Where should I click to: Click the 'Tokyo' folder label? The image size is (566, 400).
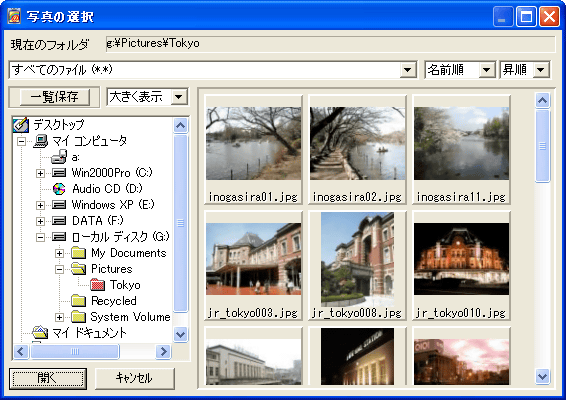pyautogui.click(x=125, y=285)
